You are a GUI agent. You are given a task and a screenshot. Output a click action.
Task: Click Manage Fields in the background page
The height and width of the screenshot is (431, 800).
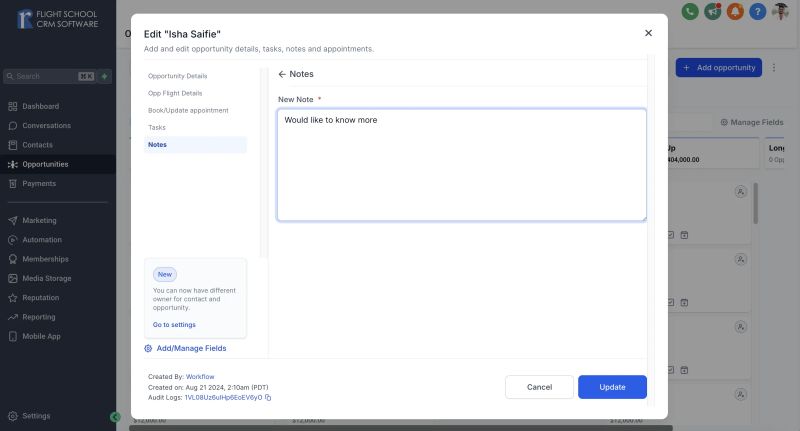(x=752, y=122)
